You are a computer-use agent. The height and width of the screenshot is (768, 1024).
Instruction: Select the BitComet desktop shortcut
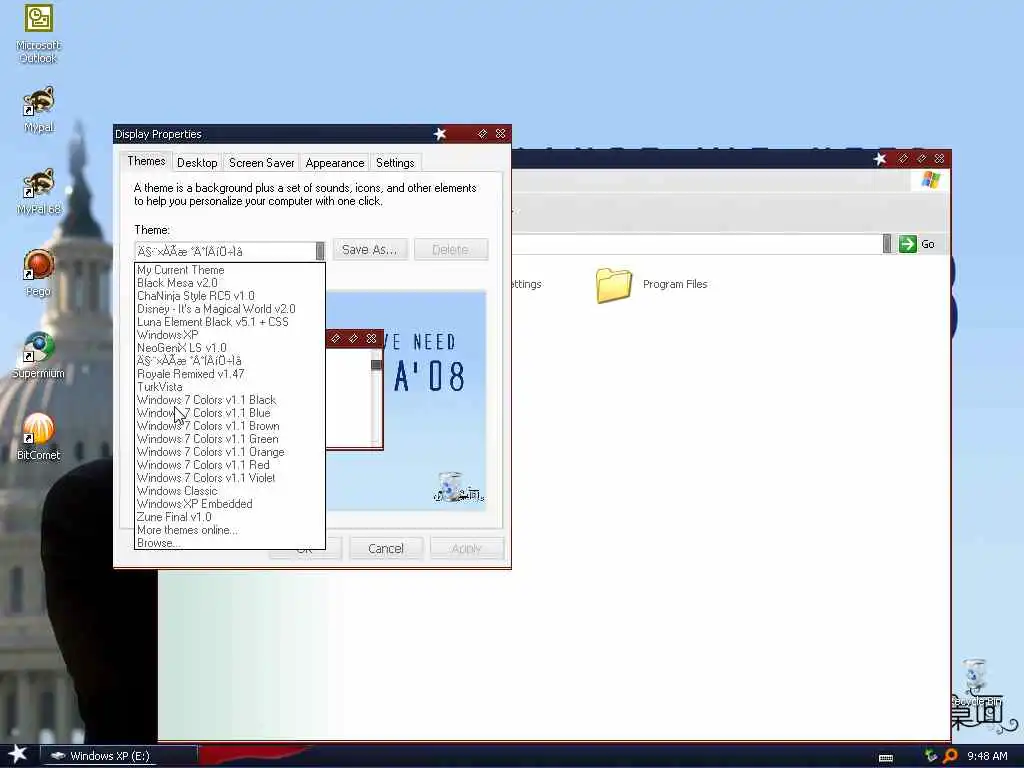[39, 437]
